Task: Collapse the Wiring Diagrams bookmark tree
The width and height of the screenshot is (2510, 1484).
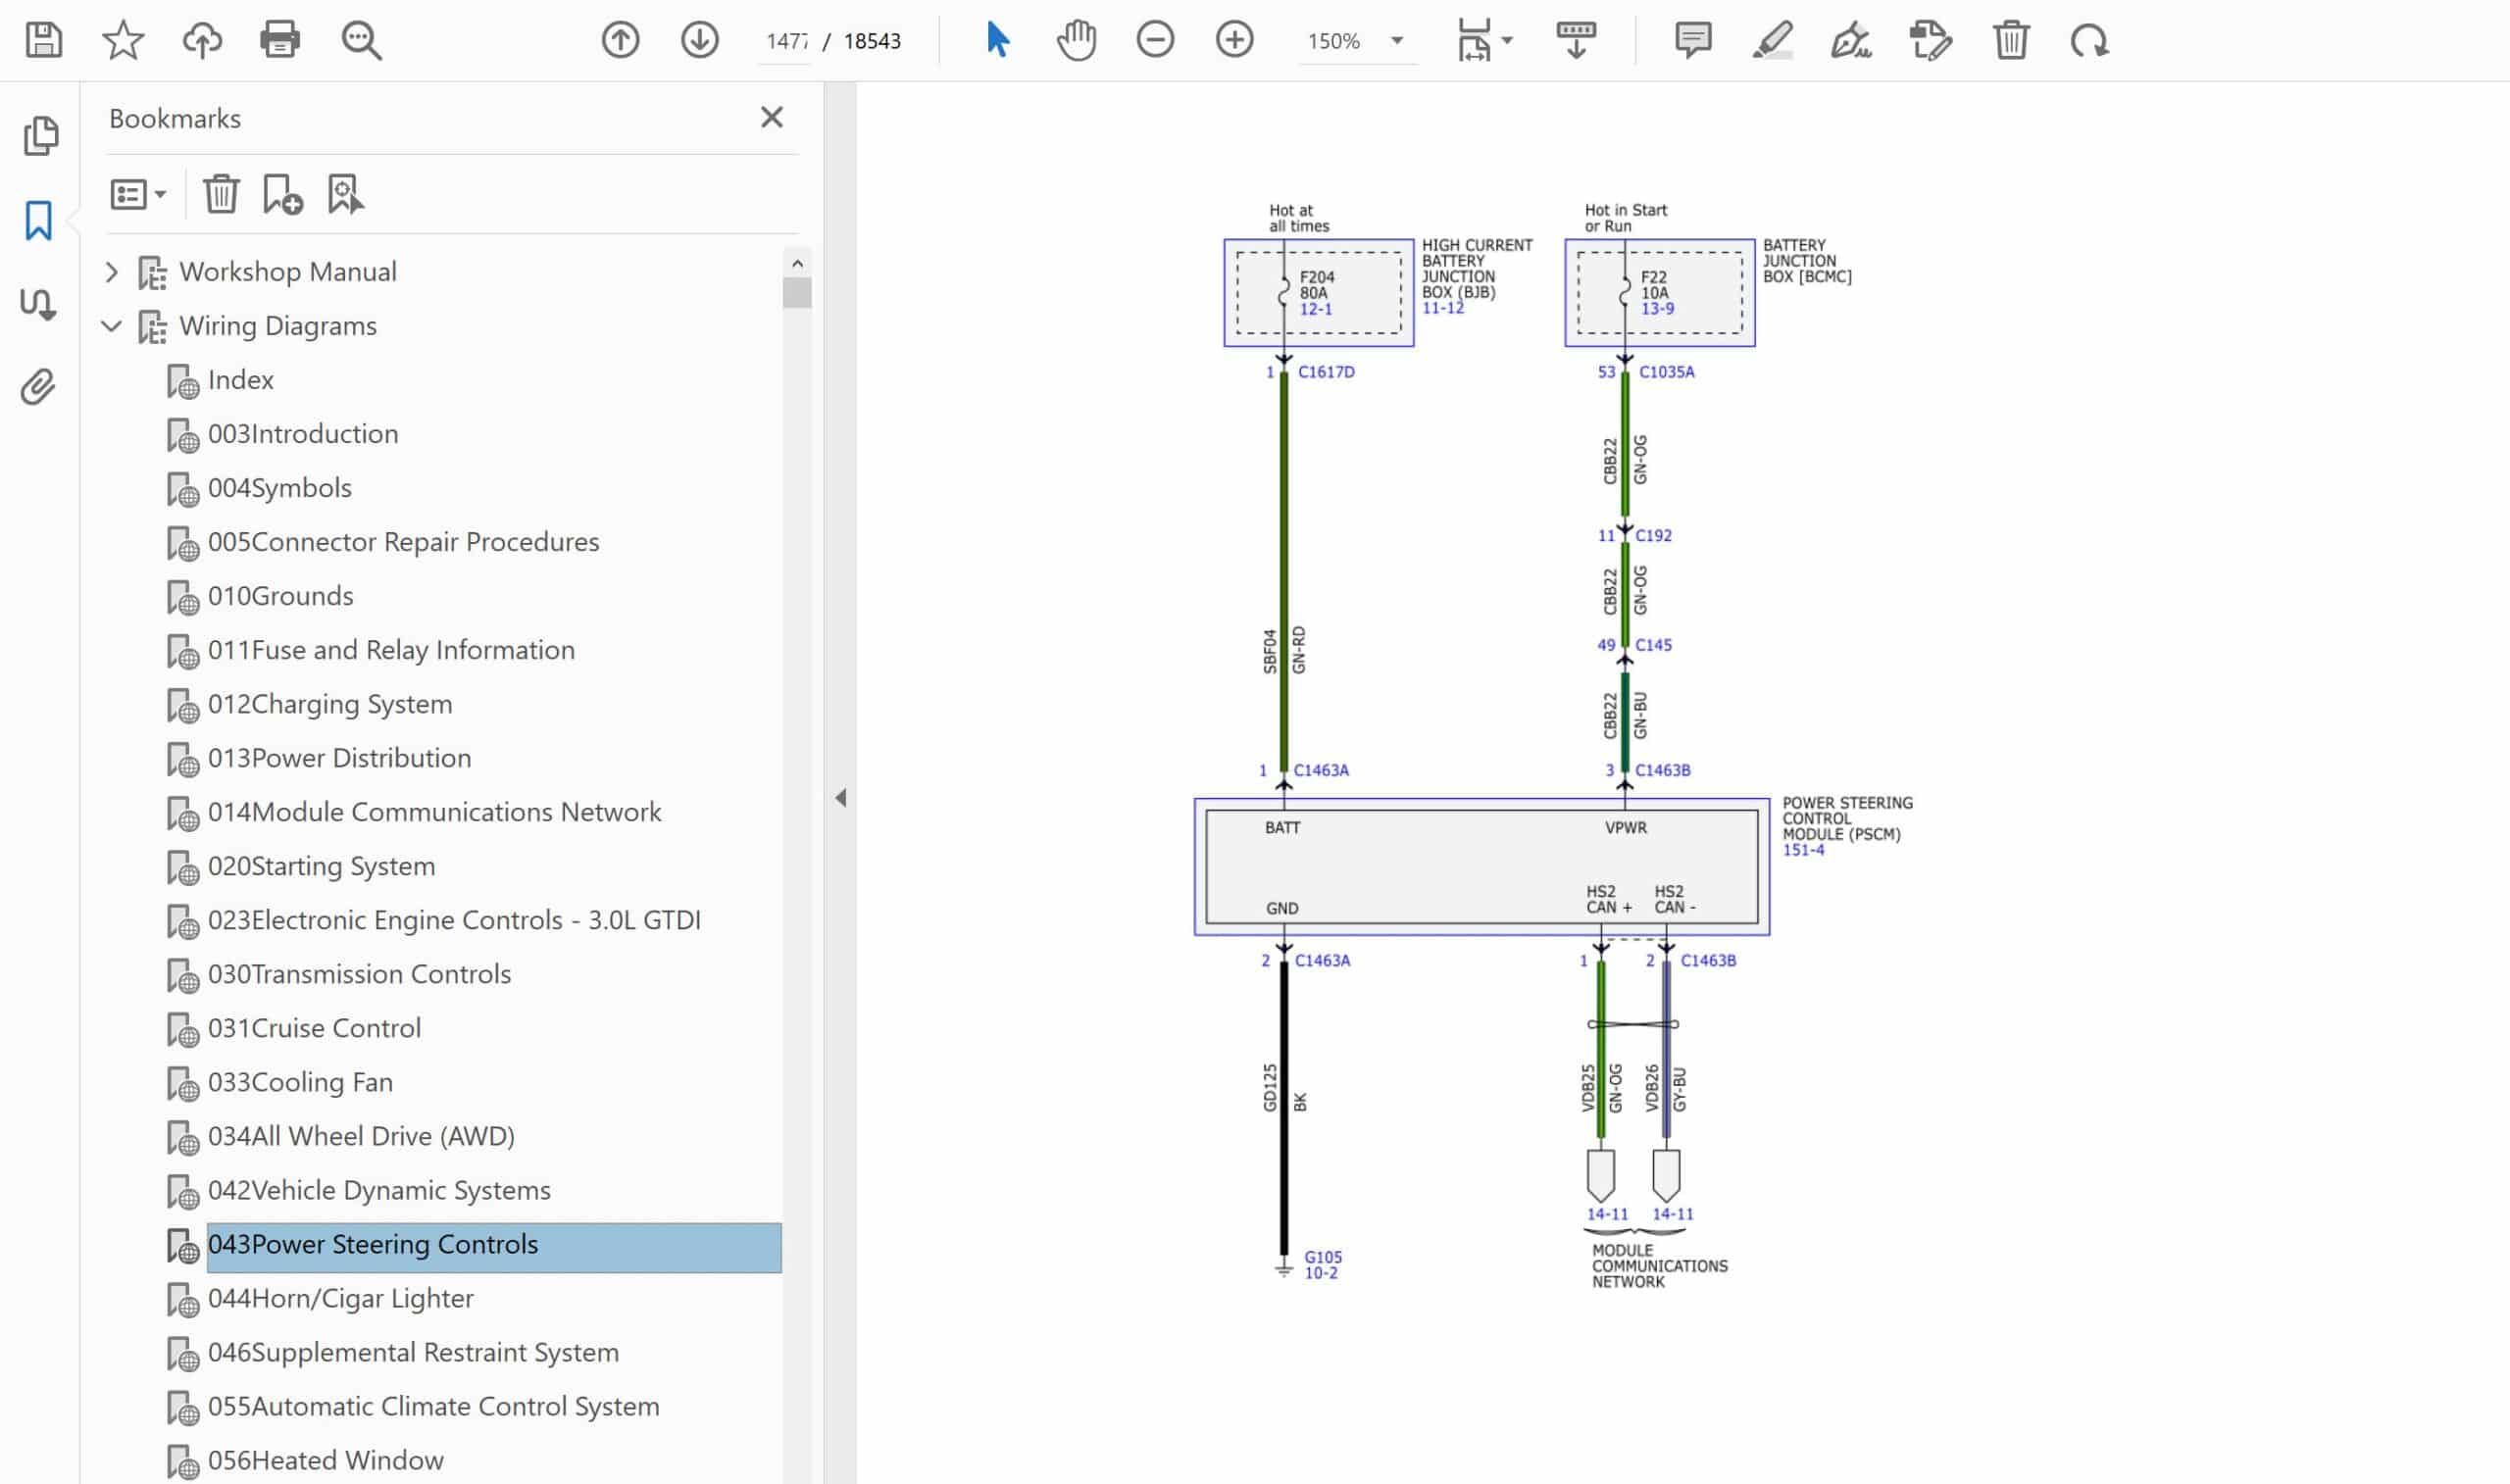Action: coord(112,326)
